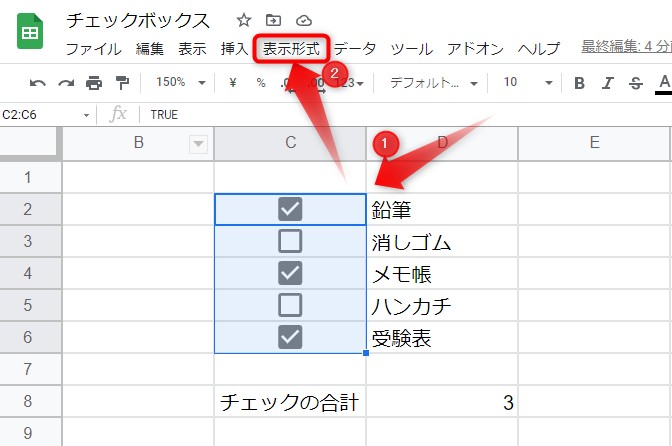The image size is (672, 446).
Task: Redo the last action
Action: [x=66, y=82]
